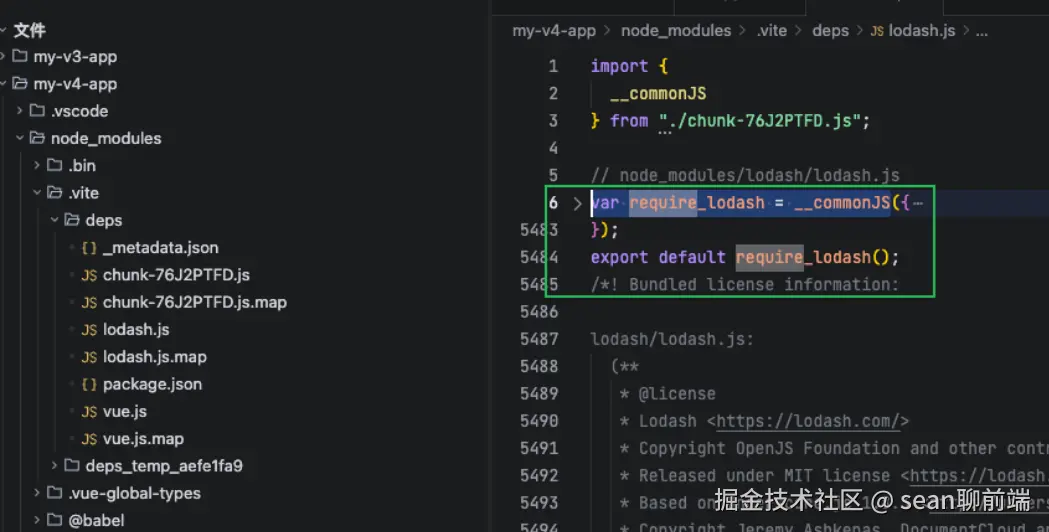Open package.json in deps folder

(152, 384)
